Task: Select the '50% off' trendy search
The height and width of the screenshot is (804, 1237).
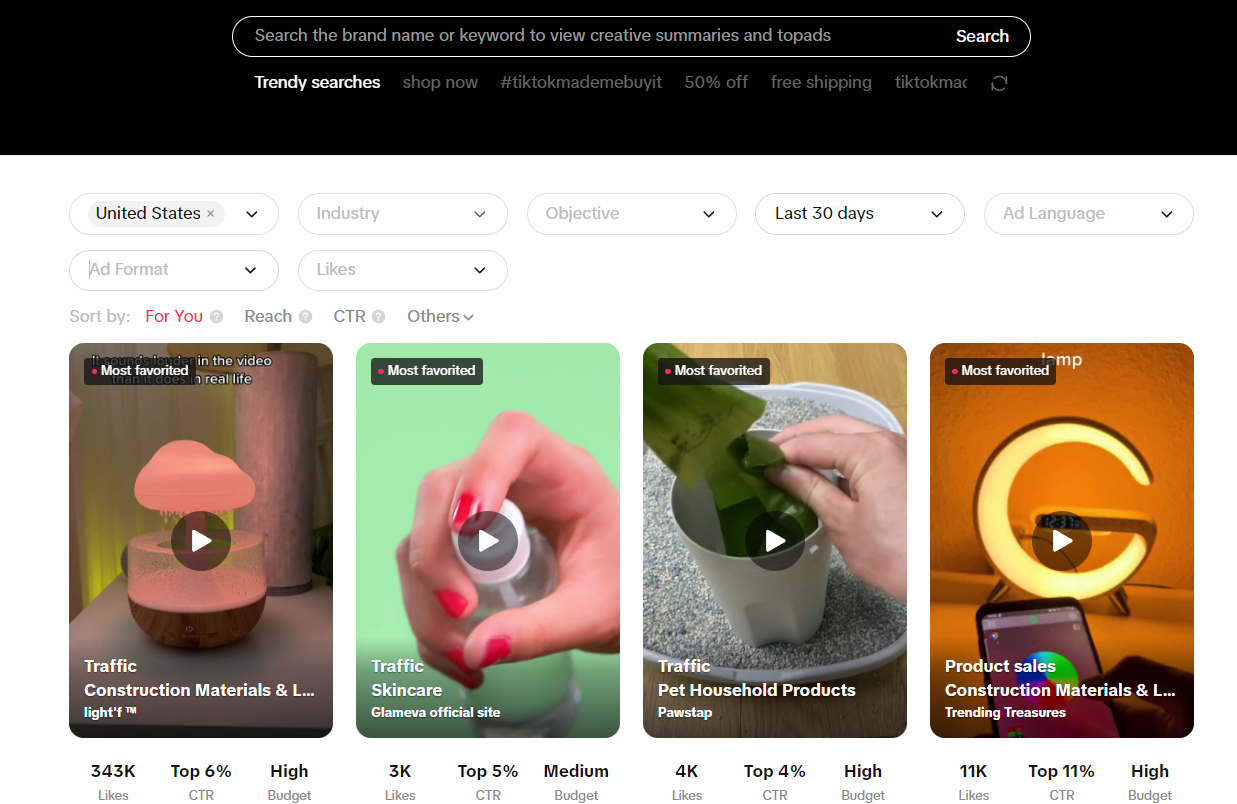Action: pos(716,83)
